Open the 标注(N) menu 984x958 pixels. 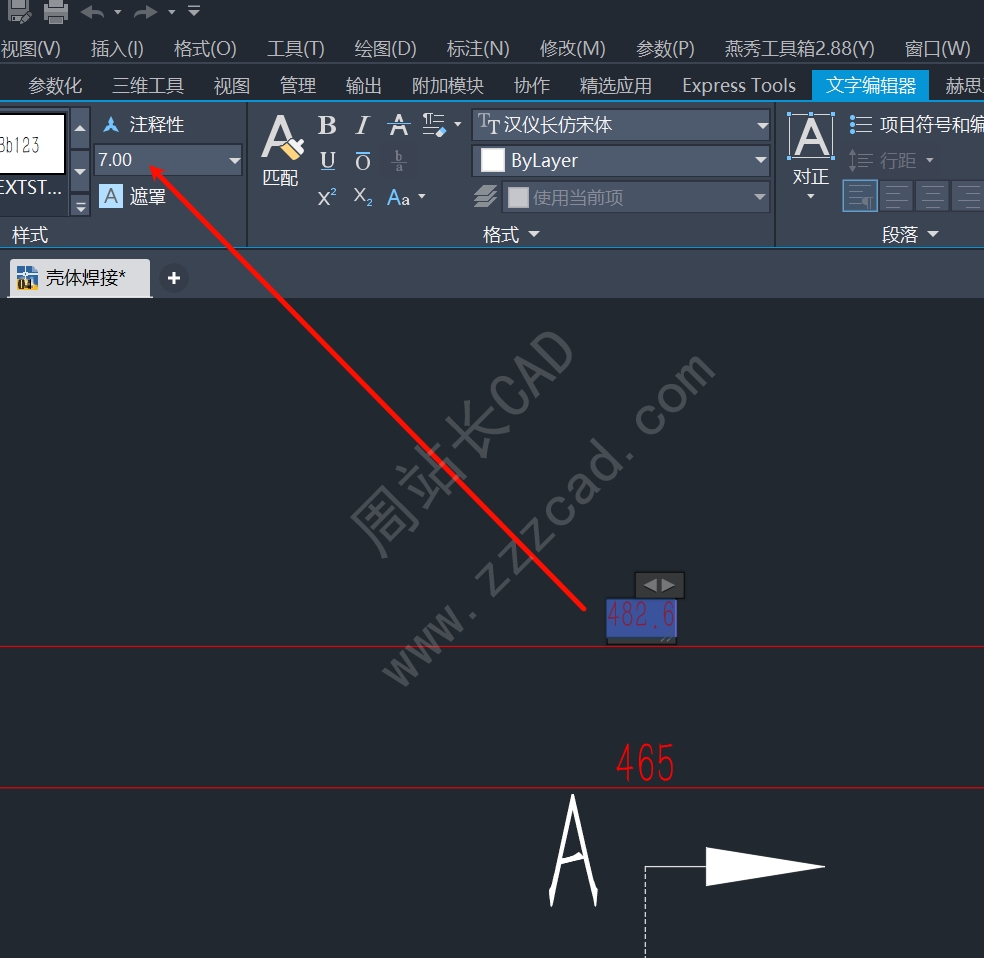(478, 48)
